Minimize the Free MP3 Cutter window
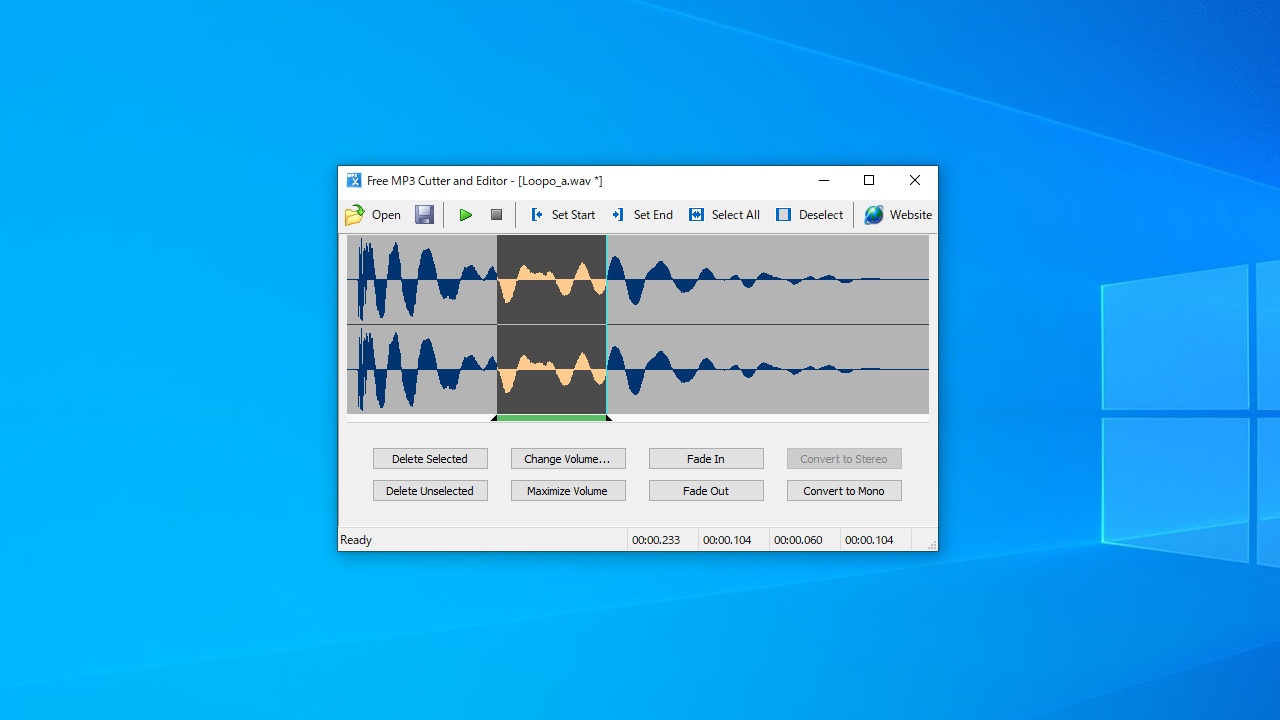The image size is (1280, 720). click(x=824, y=181)
